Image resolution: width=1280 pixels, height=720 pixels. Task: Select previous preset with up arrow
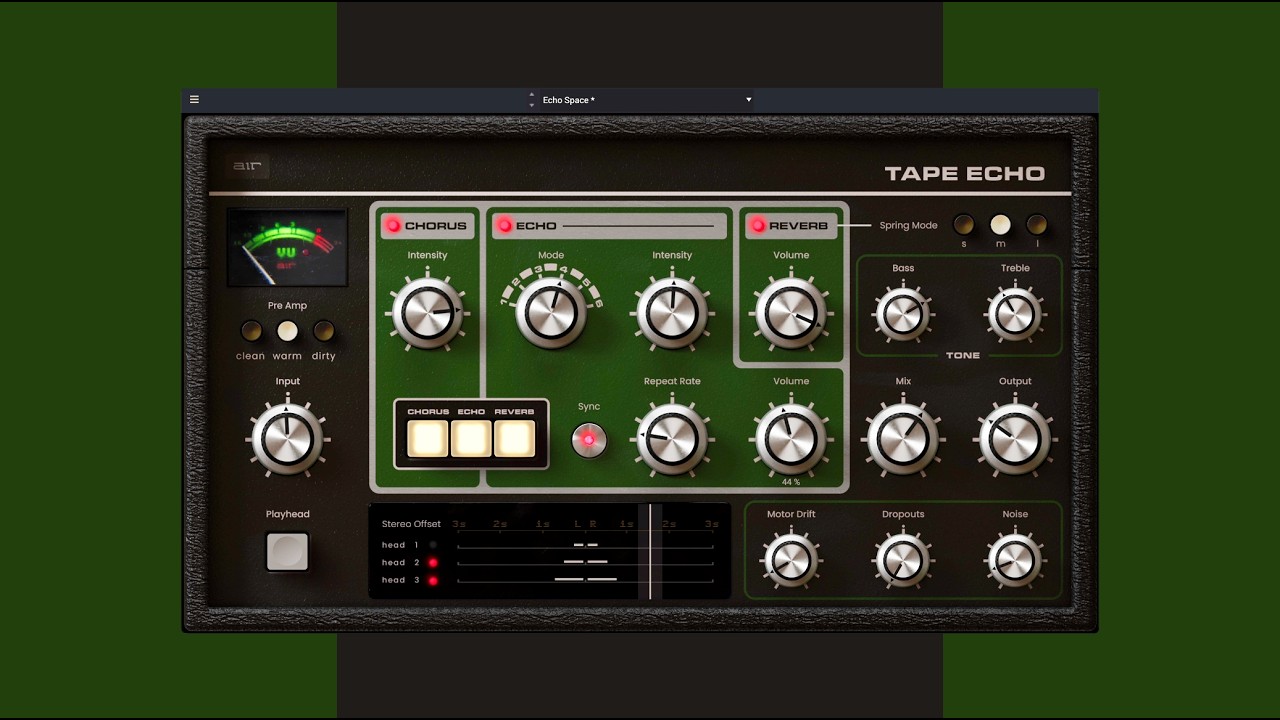coord(532,95)
